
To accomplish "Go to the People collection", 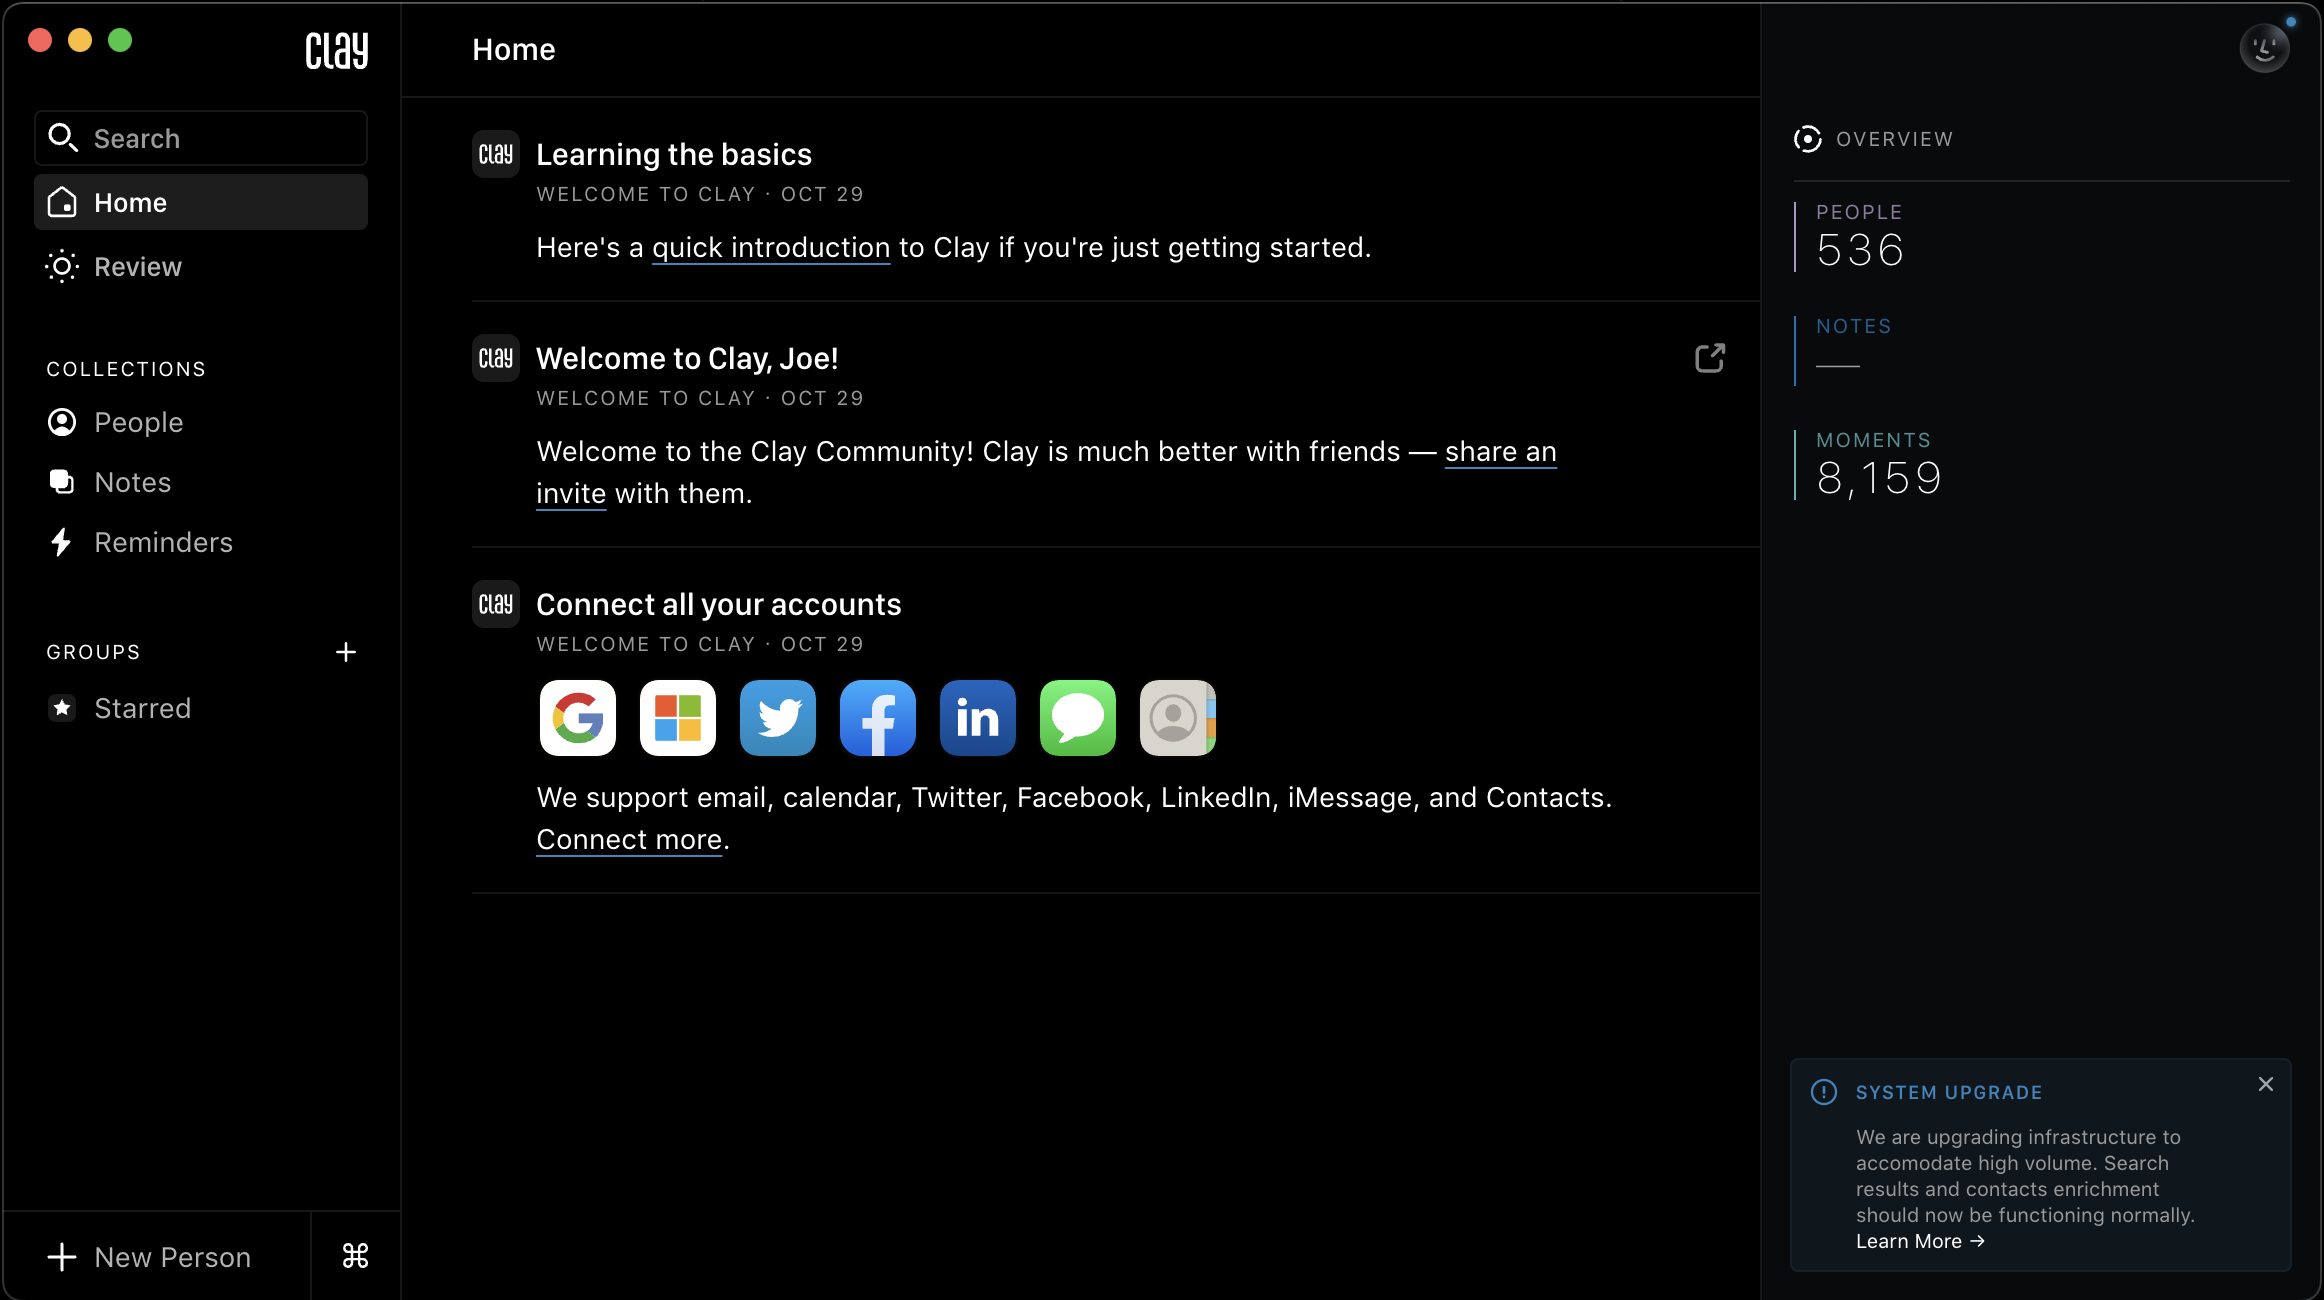I will pos(138,423).
